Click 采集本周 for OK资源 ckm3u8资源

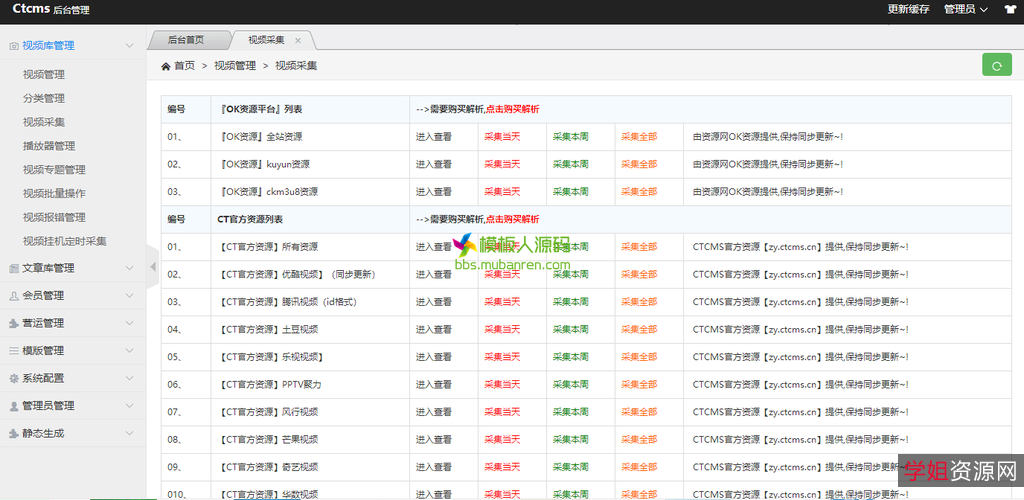pyautogui.click(x=571, y=192)
